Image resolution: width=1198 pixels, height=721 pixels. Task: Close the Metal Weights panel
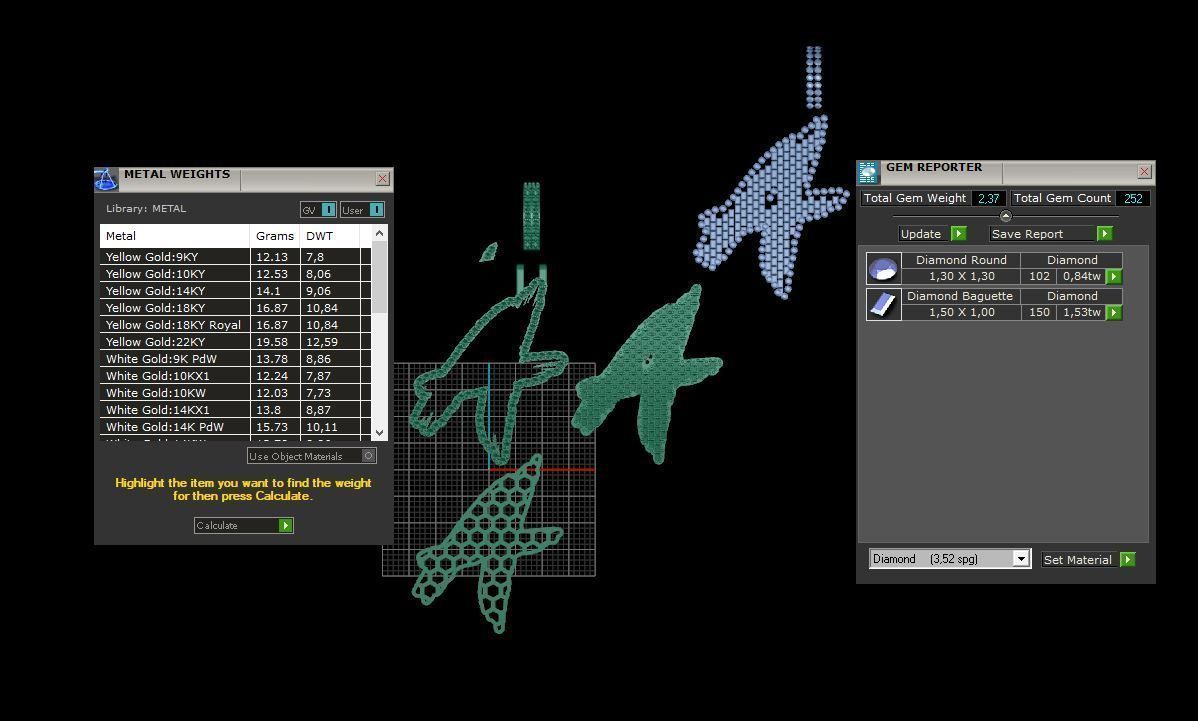[383, 179]
